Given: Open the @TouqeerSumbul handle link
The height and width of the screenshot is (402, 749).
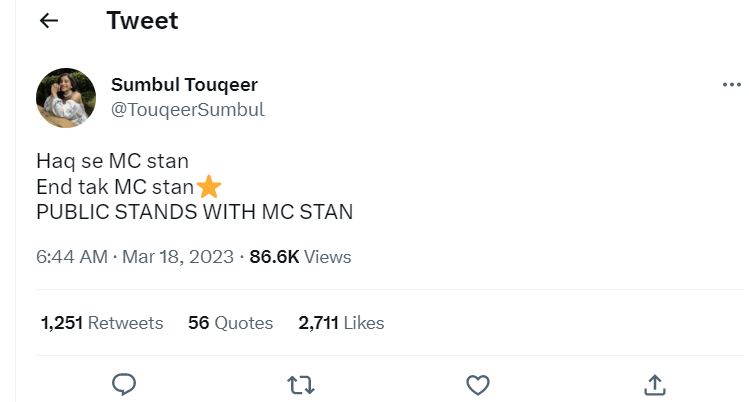Looking at the screenshot, I should (187, 110).
